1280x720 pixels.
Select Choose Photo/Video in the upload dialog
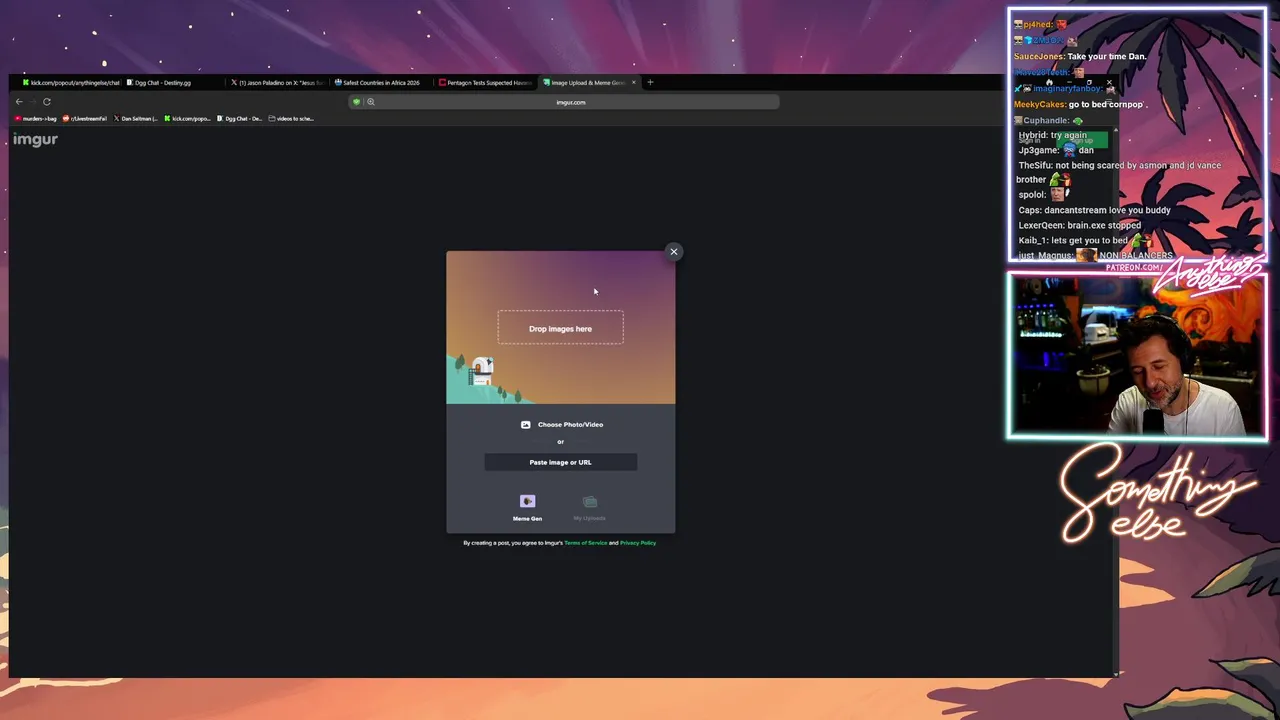click(570, 424)
